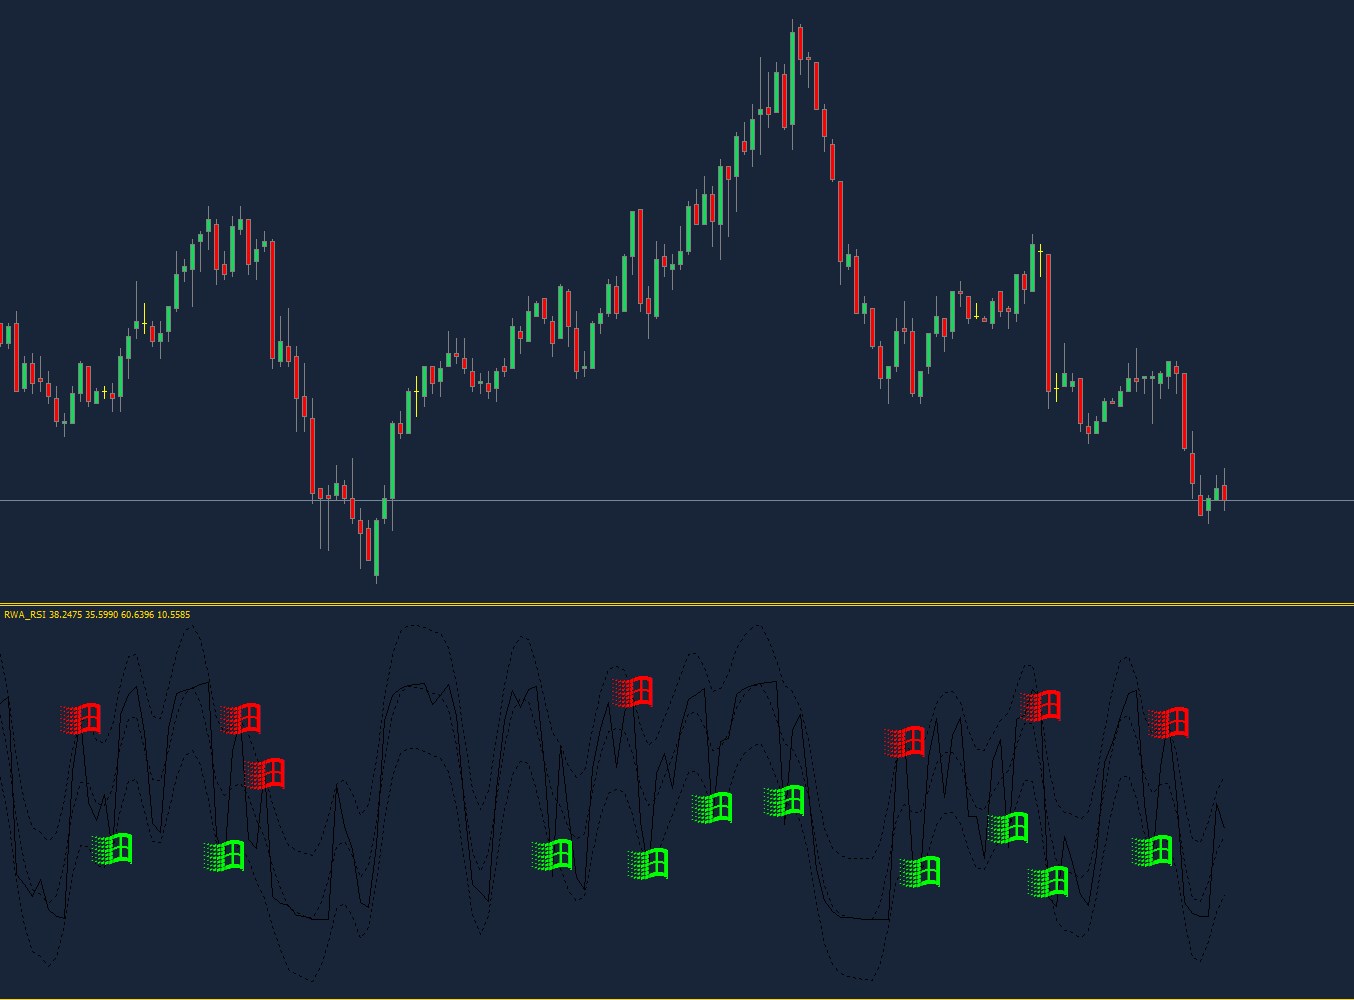This screenshot has width=1354, height=1000.
Task: Click the indicator value 10.5585
Action: [173, 615]
